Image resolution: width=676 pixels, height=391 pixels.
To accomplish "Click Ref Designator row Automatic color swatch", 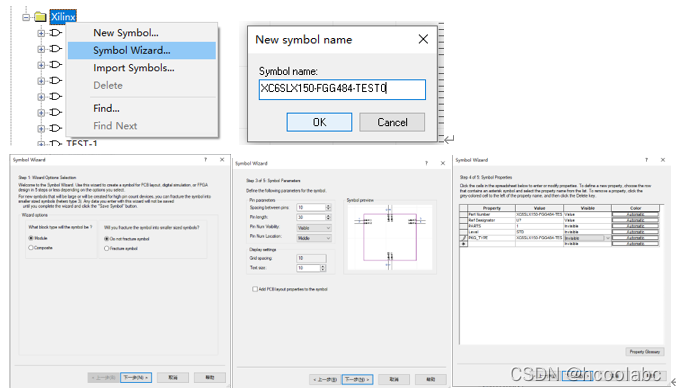I will tap(635, 220).
